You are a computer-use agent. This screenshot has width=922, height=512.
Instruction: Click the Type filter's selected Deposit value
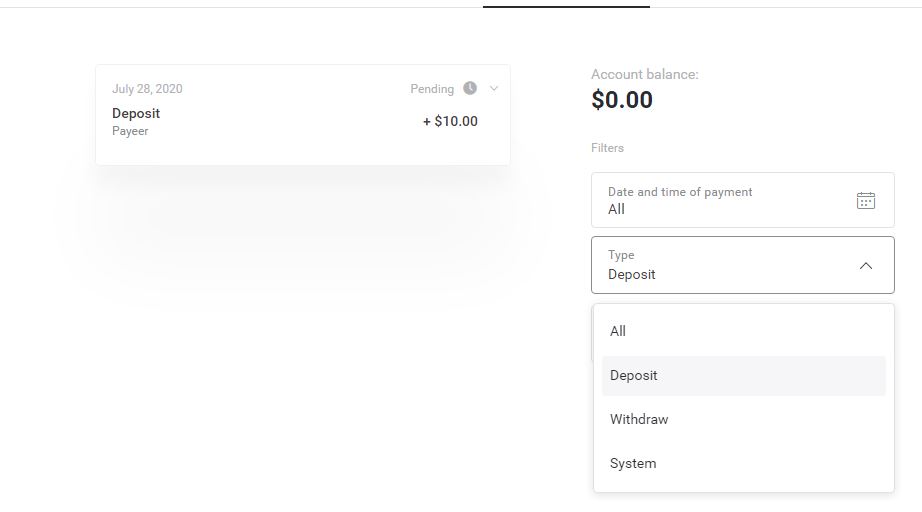pos(632,274)
